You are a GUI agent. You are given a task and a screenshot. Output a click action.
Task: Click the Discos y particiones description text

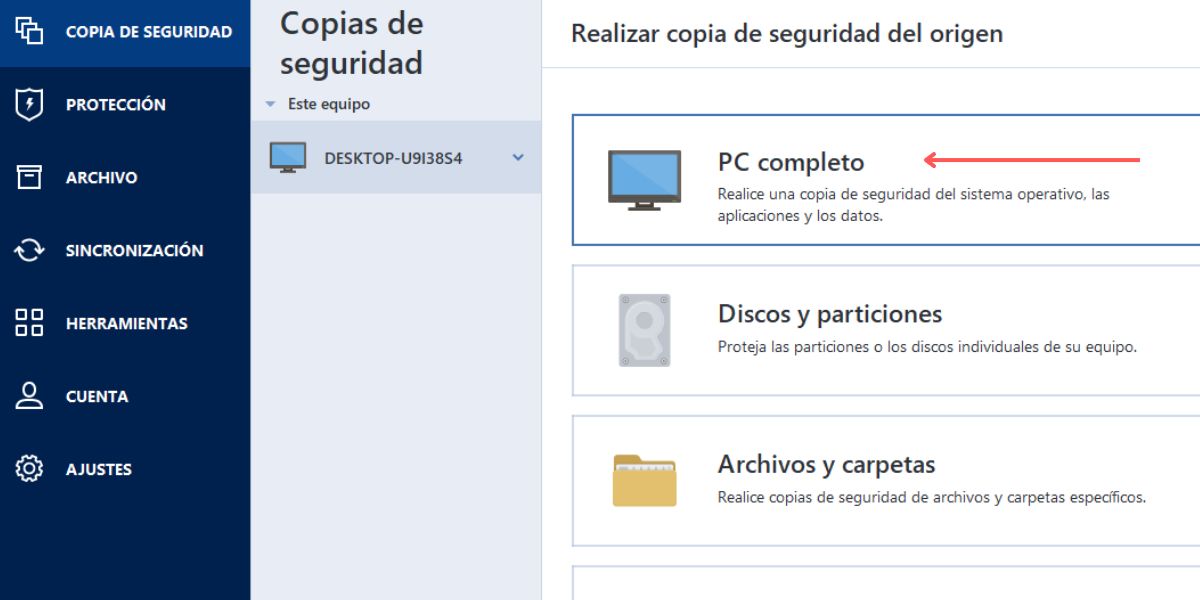(928, 348)
